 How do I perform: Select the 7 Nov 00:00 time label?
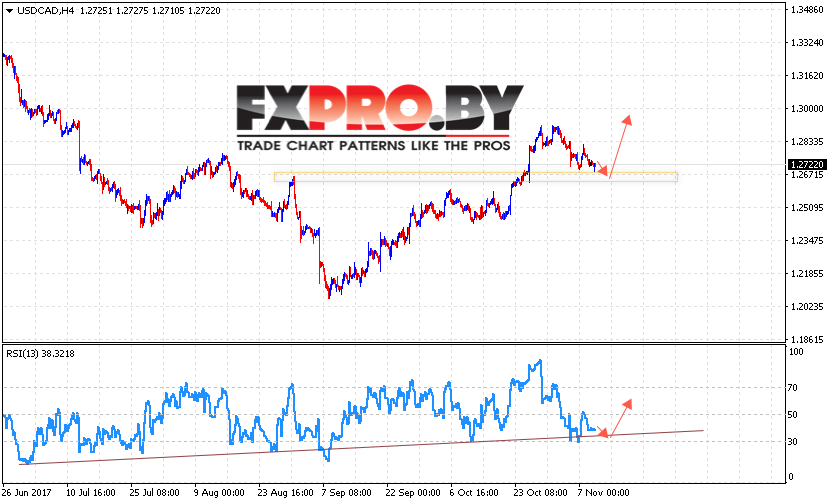604,492
